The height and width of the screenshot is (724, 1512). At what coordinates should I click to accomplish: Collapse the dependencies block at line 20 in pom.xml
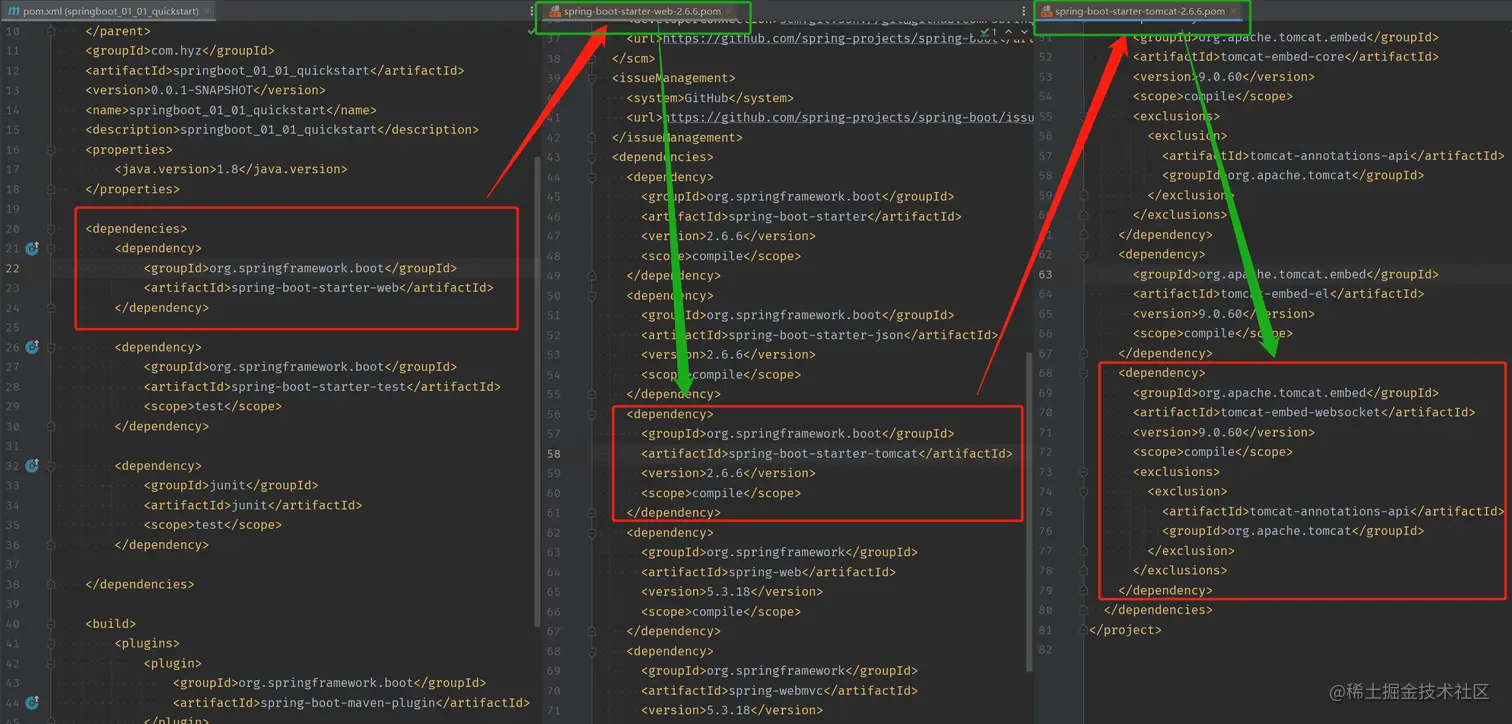tap(50, 228)
